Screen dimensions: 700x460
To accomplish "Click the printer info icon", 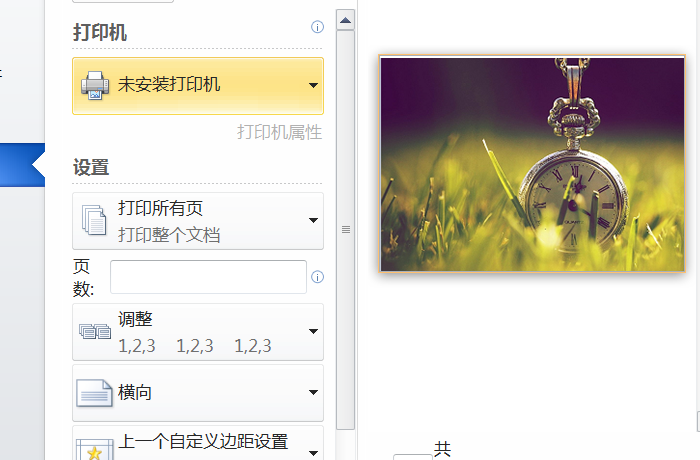I will click(317, 27).
